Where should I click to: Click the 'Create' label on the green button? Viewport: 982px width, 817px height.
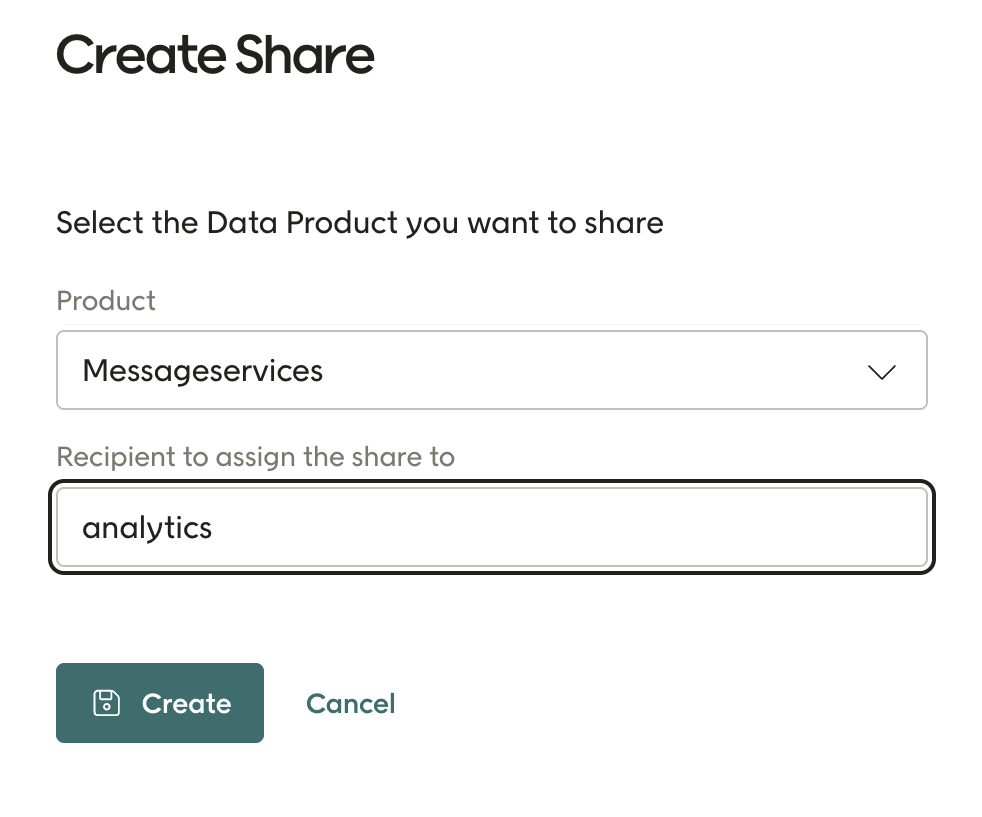pos(187,704)
